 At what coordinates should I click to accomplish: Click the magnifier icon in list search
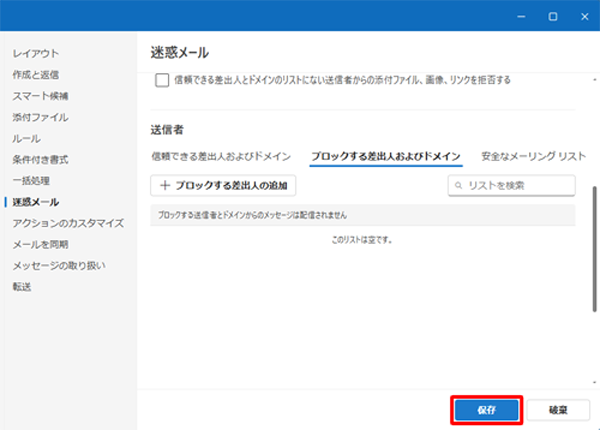point(458,186)
